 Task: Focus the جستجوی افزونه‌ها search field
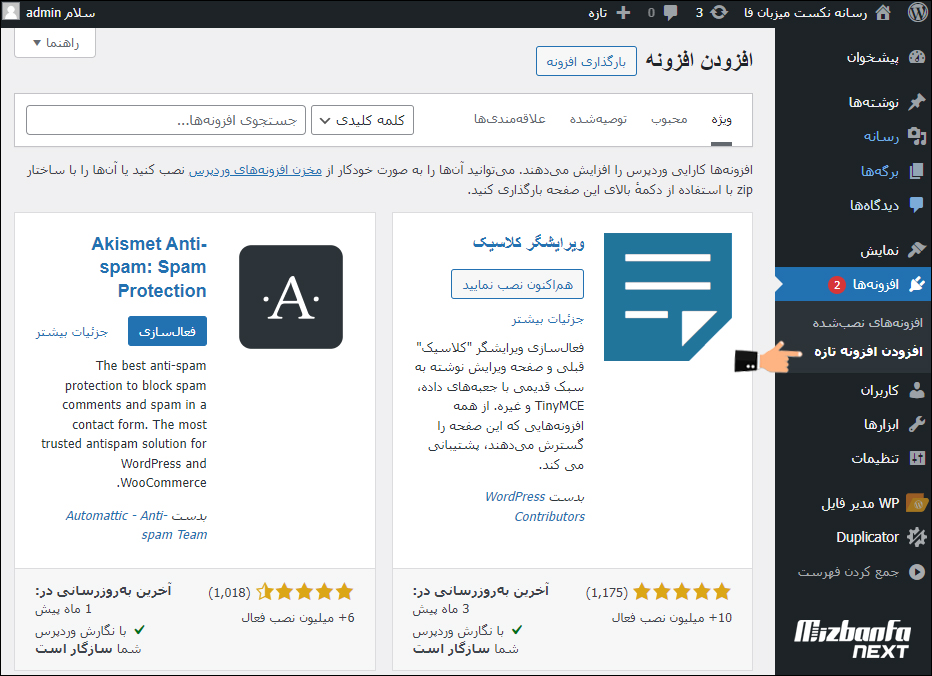166,120
